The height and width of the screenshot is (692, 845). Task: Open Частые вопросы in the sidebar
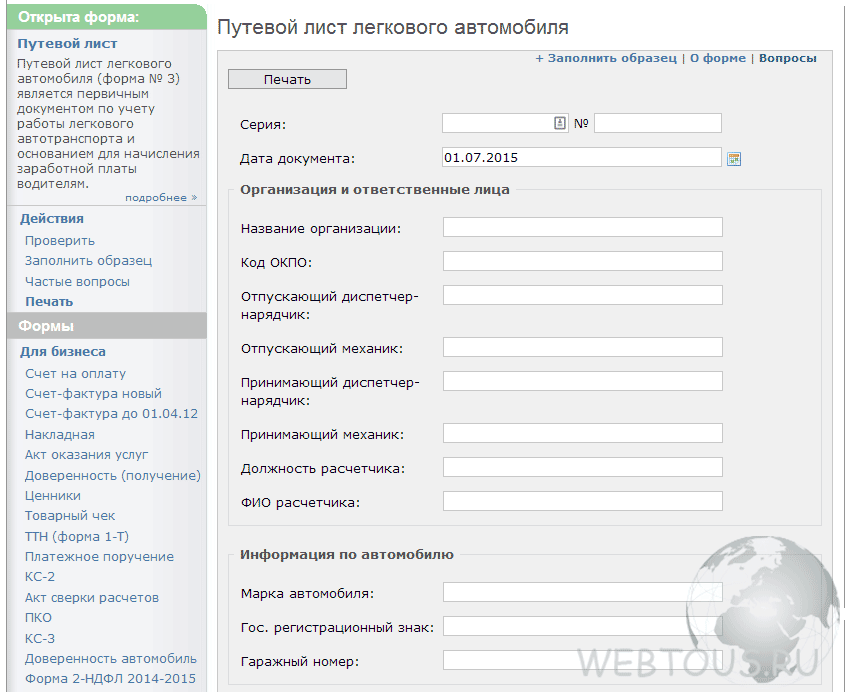pyautogui.click(x=77, y=281)
